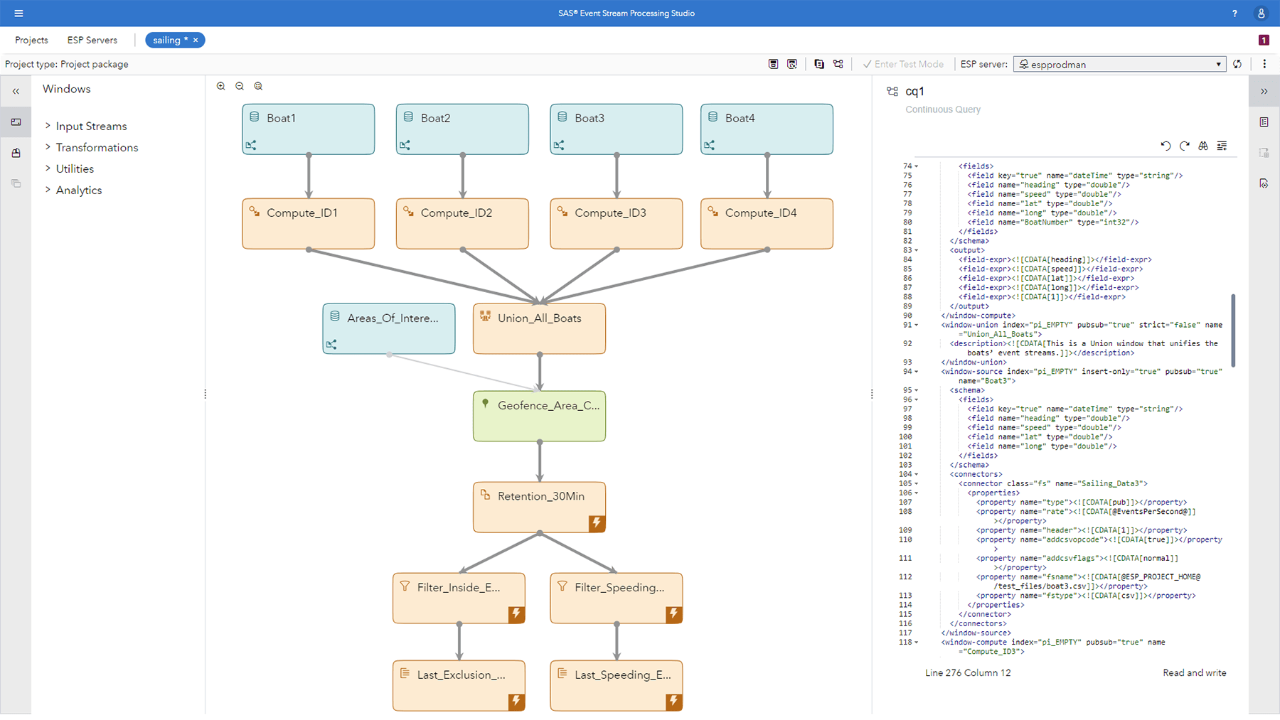Select the Filter_Inside_E... window
The height and width of the screenshot is (720, 1280).
coord(459,598)
